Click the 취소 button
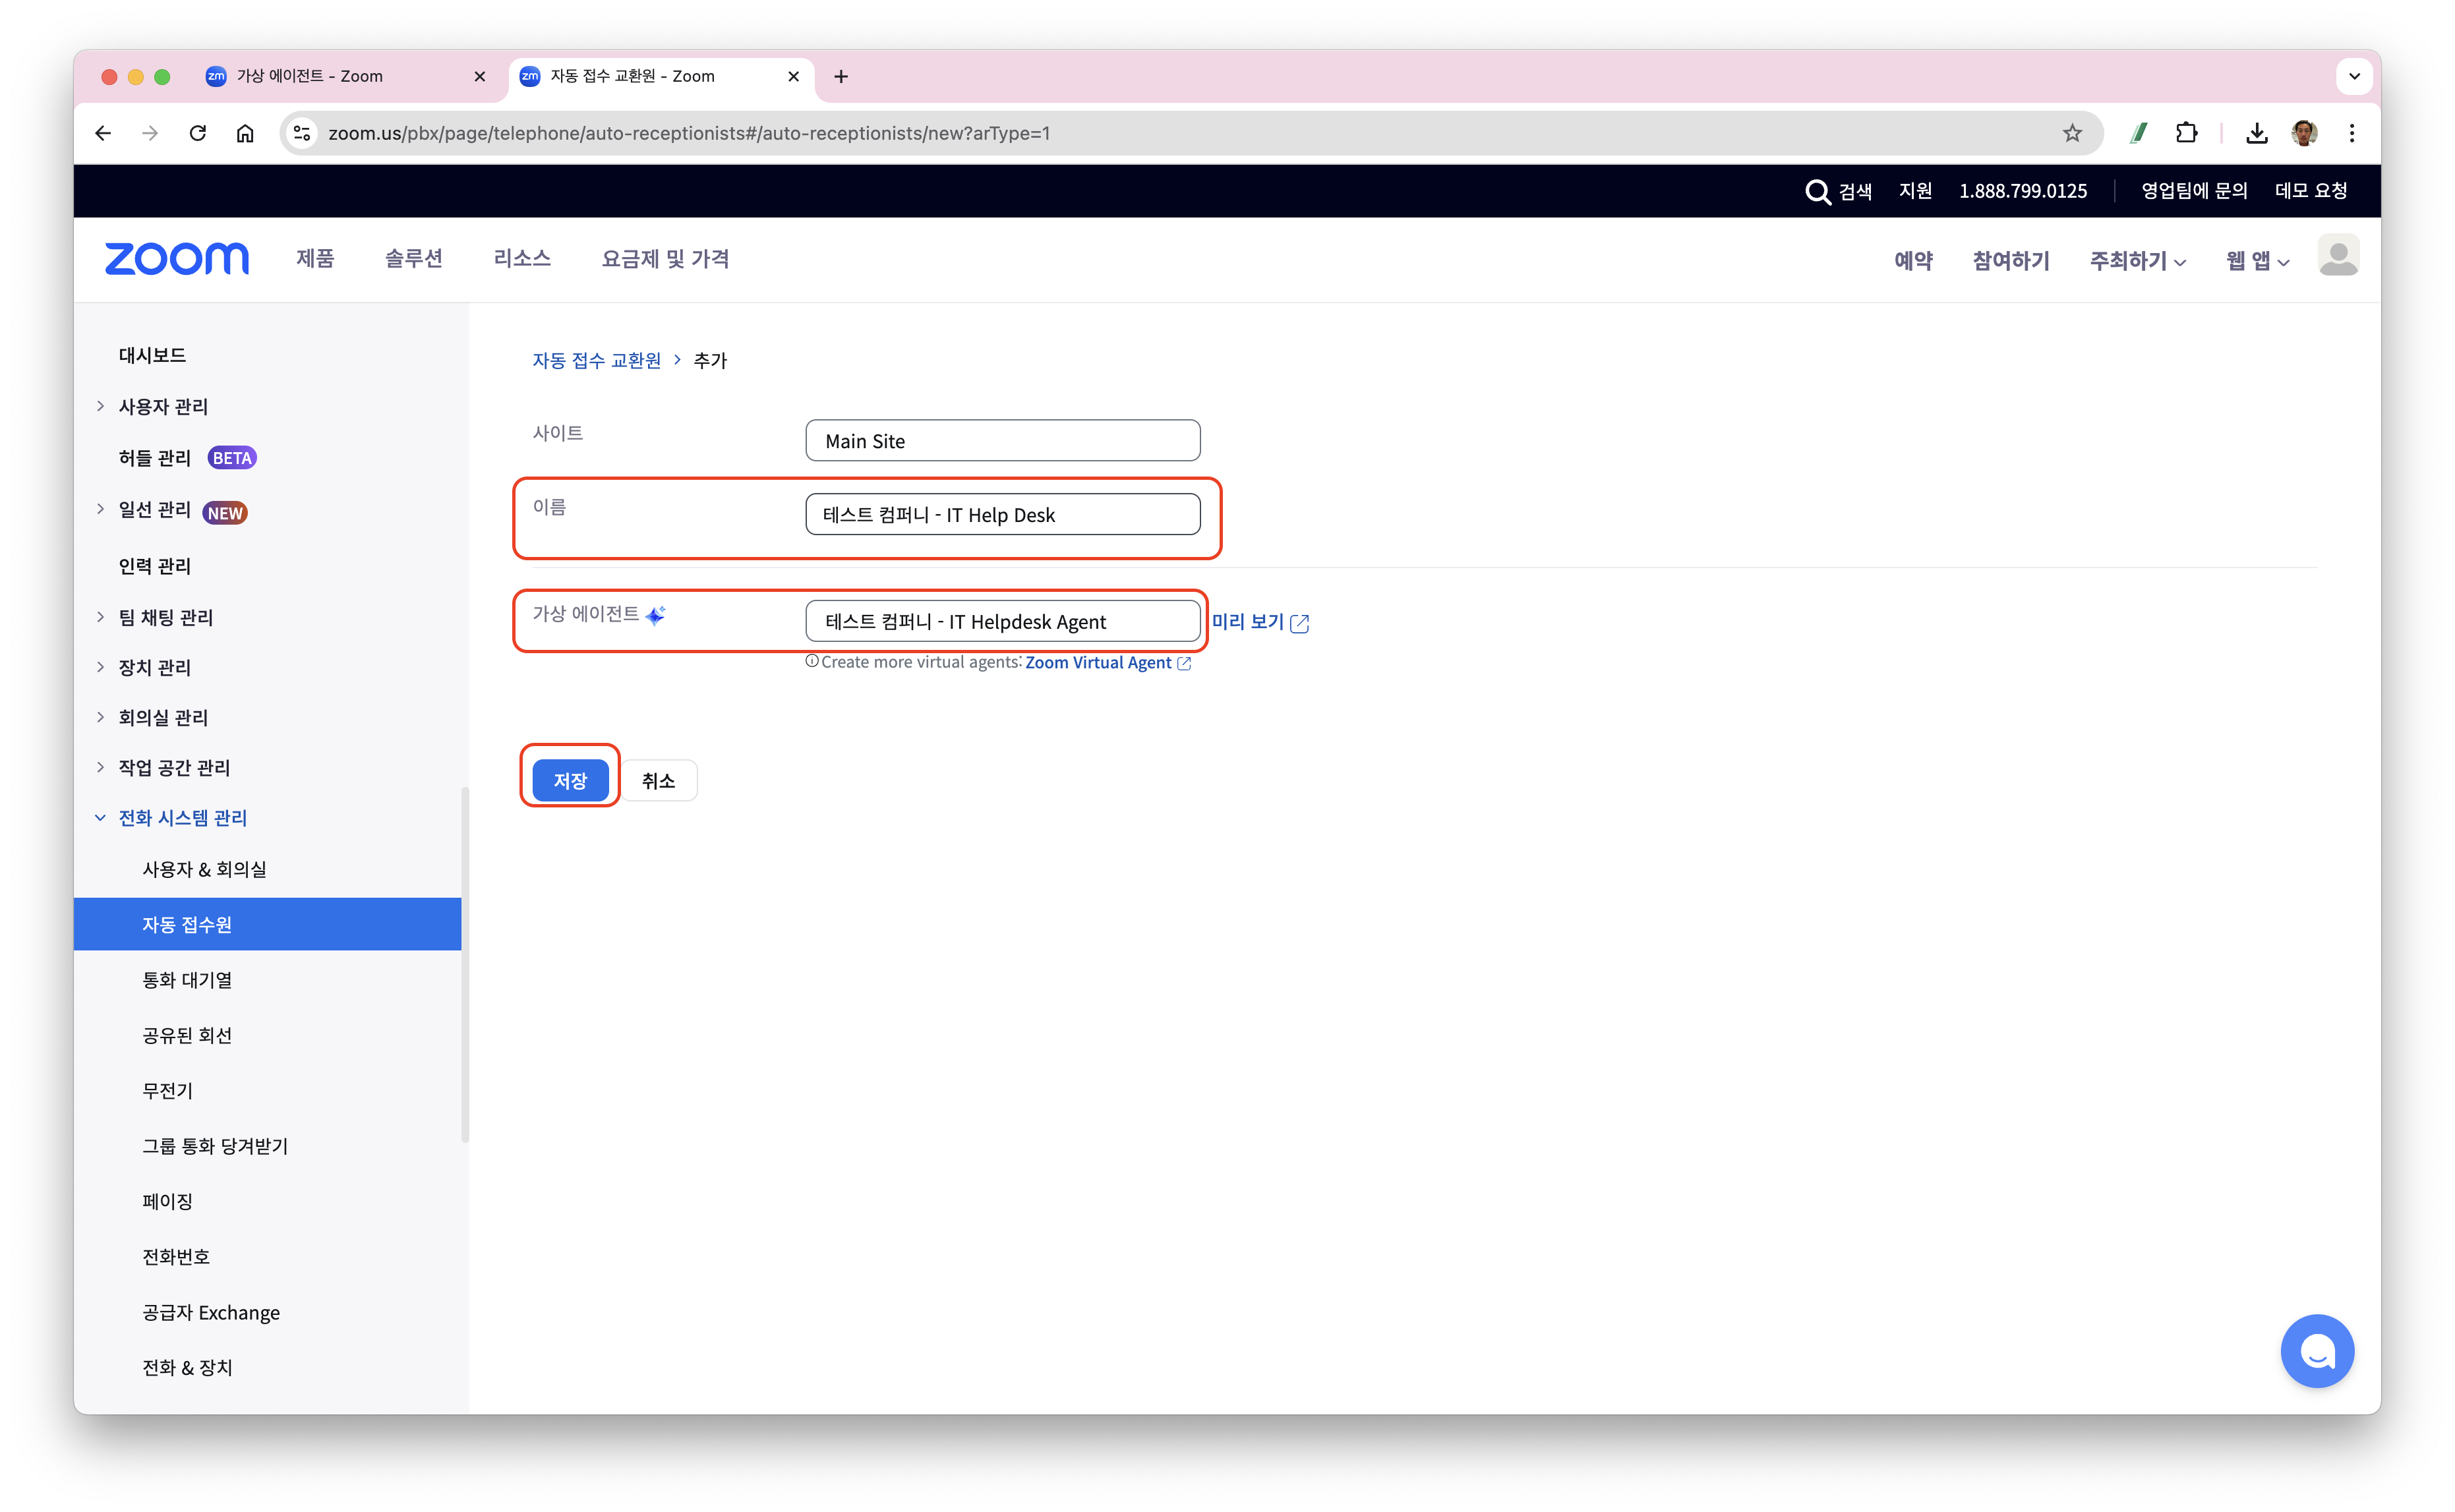 [658, 780]
